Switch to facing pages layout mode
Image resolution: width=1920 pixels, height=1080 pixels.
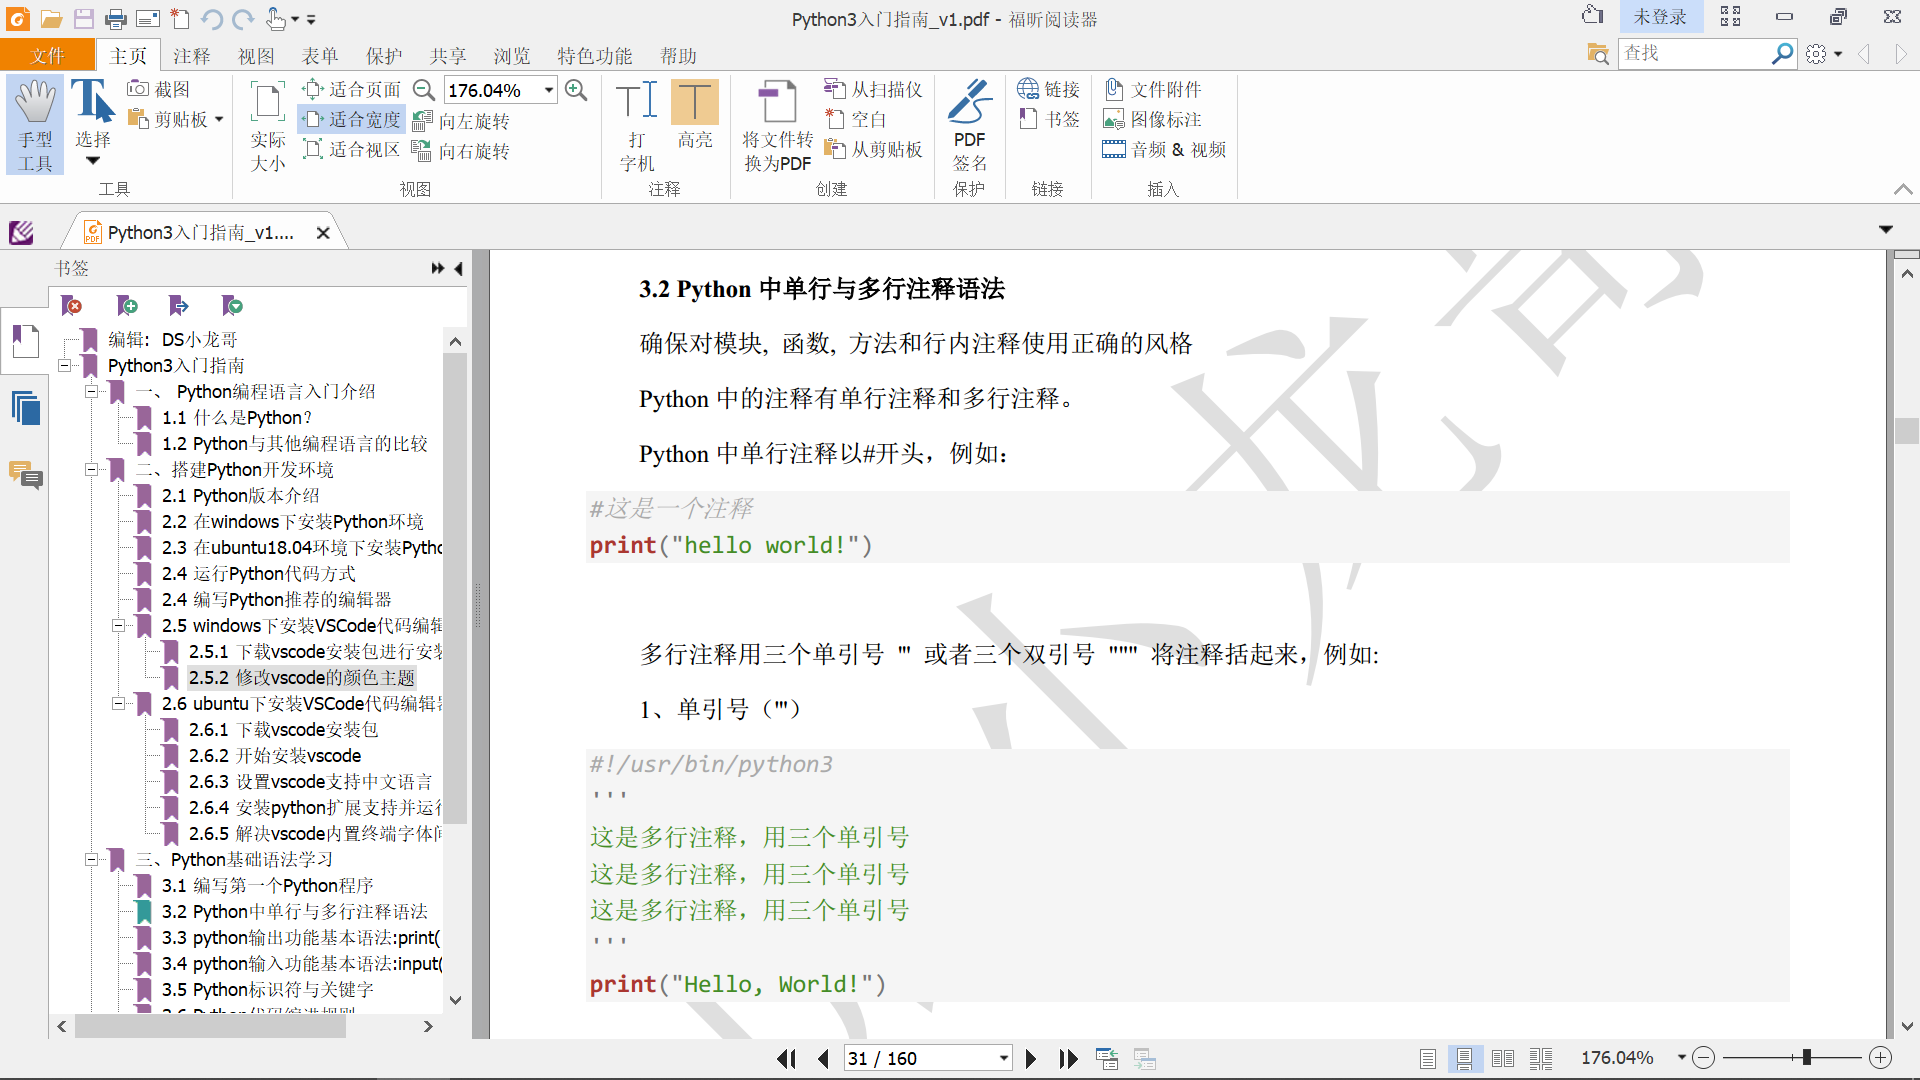click(x=1502, y=1058)
